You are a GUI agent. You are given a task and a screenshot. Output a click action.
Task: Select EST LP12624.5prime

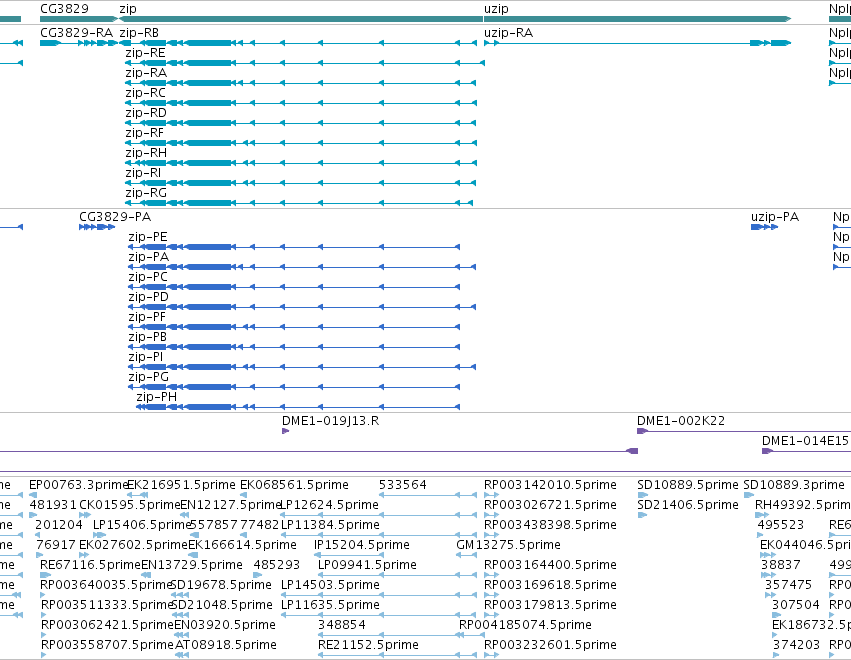pos(329,505)
